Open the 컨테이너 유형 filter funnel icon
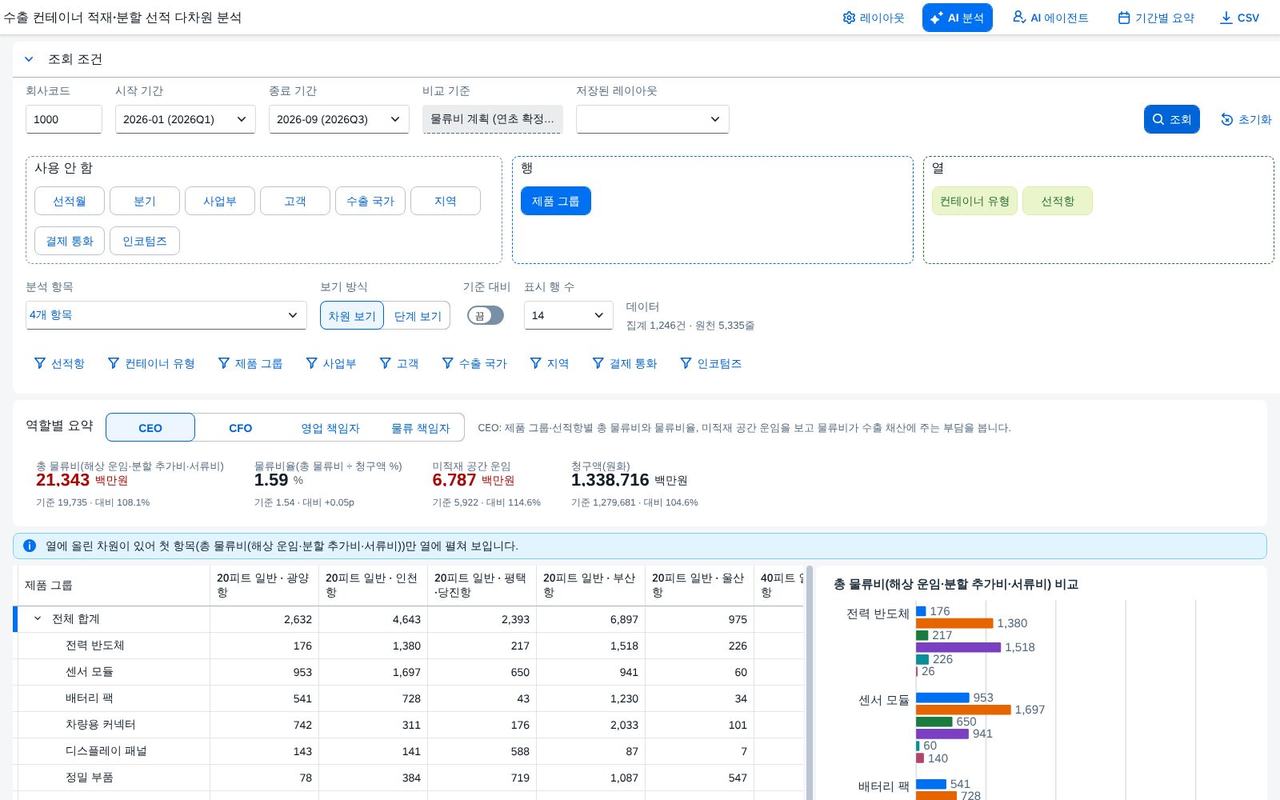 pos(113,363)
